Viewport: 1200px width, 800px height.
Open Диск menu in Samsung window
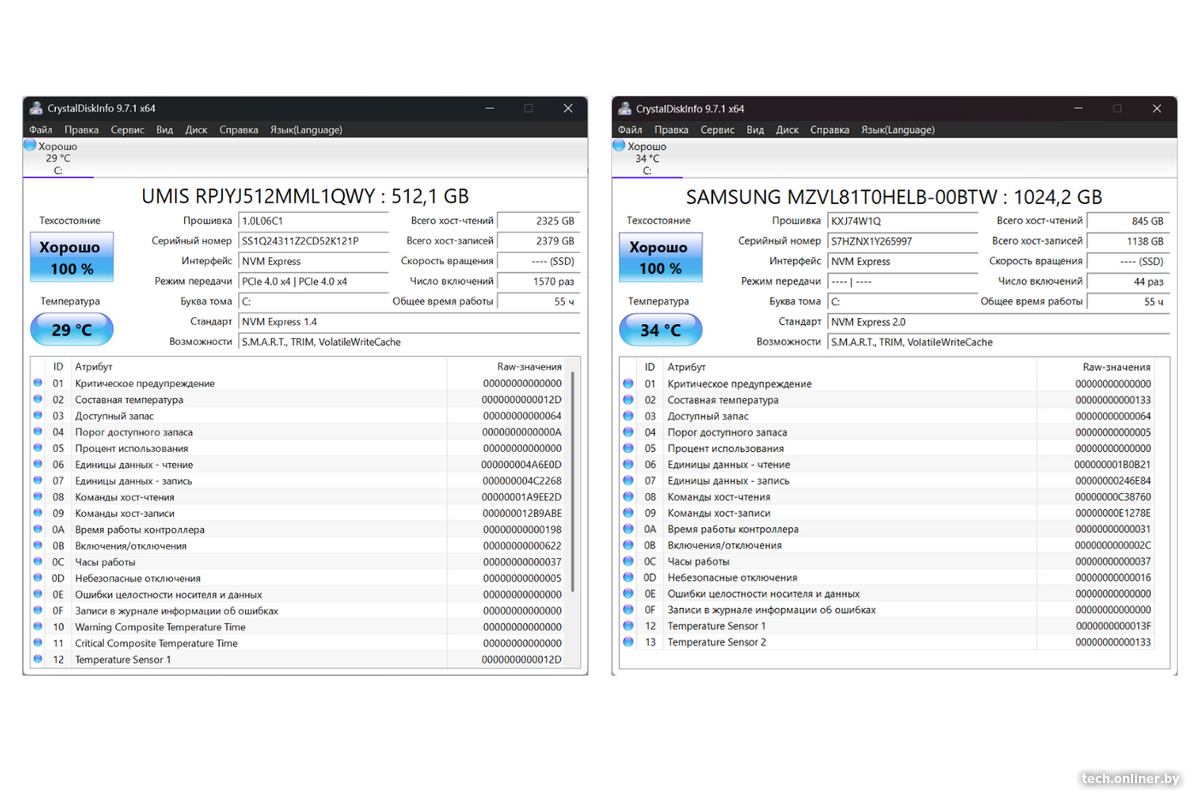pyautogui.click(x=787, y=129)
